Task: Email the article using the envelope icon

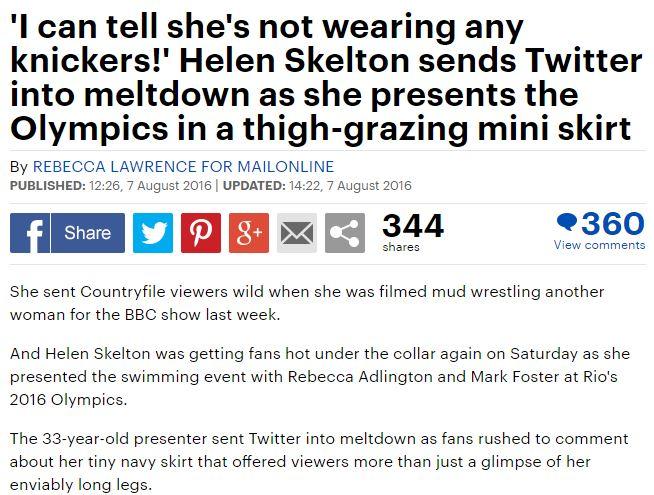Action: pyautogui.click(x=297, y=233)
